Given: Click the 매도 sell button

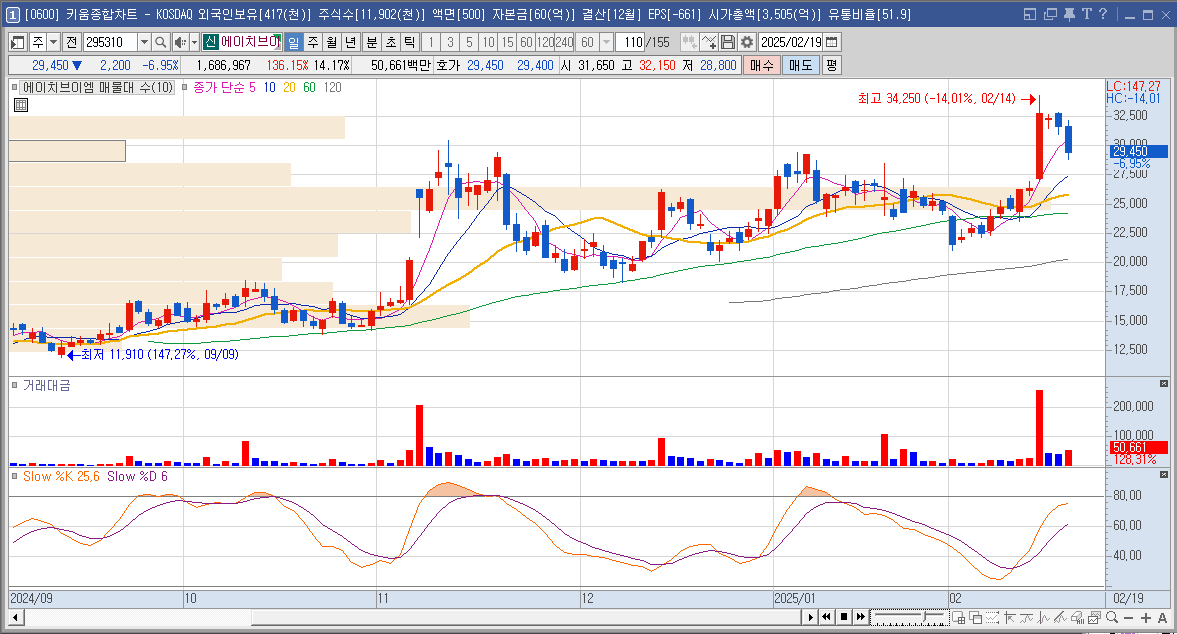Looking at the screenshot, I should coord(800,65).
